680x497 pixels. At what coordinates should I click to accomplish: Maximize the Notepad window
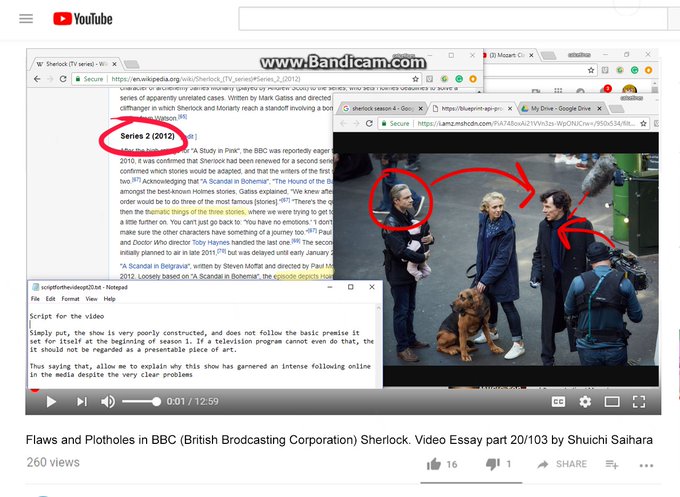click(x=350, y=287)
